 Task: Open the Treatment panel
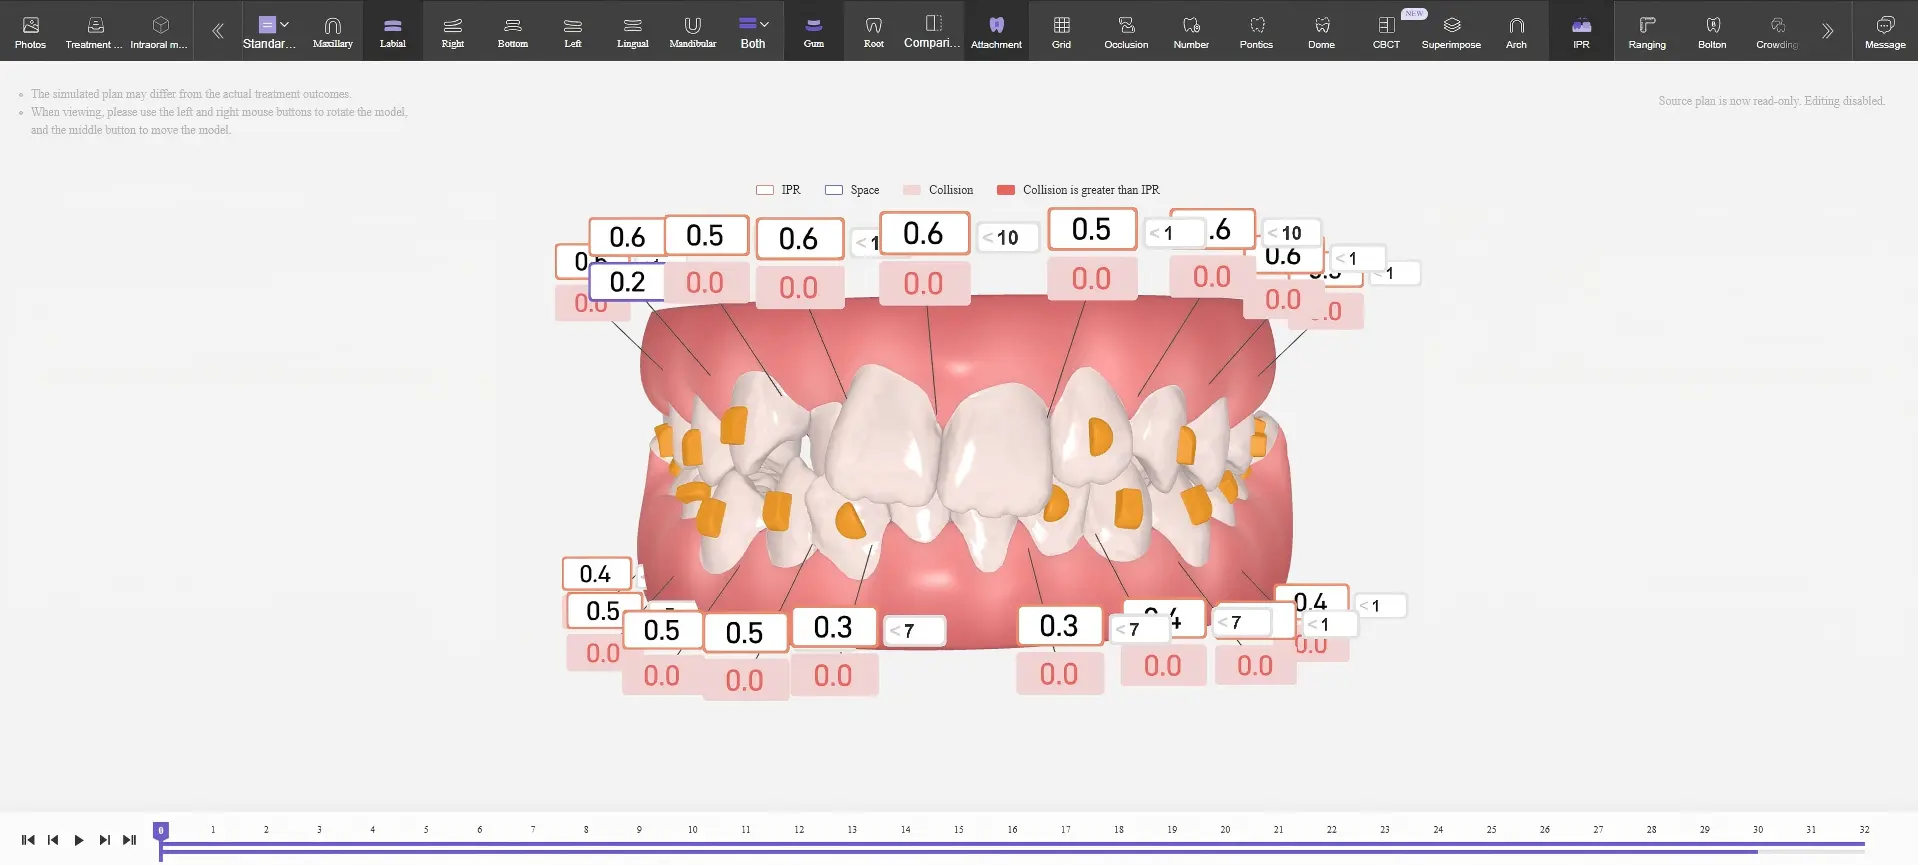(x=94, y=31)
